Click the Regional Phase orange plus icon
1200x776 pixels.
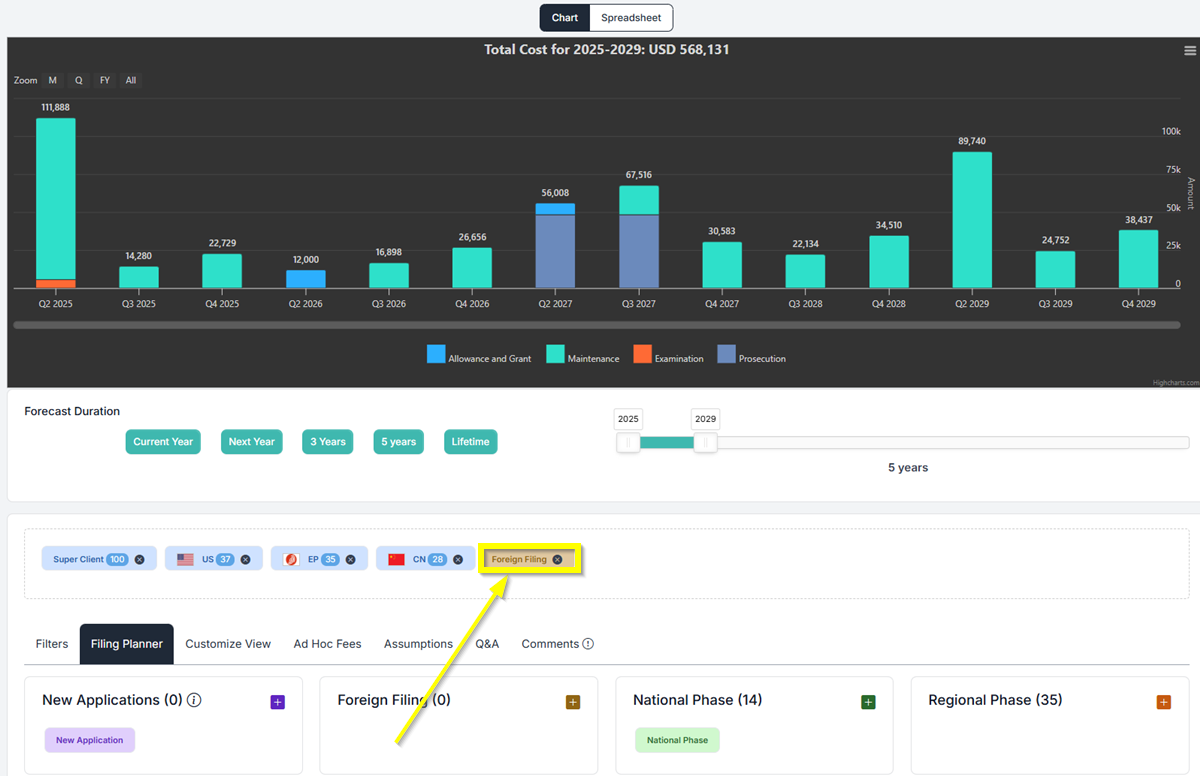tap(1164, 702)
